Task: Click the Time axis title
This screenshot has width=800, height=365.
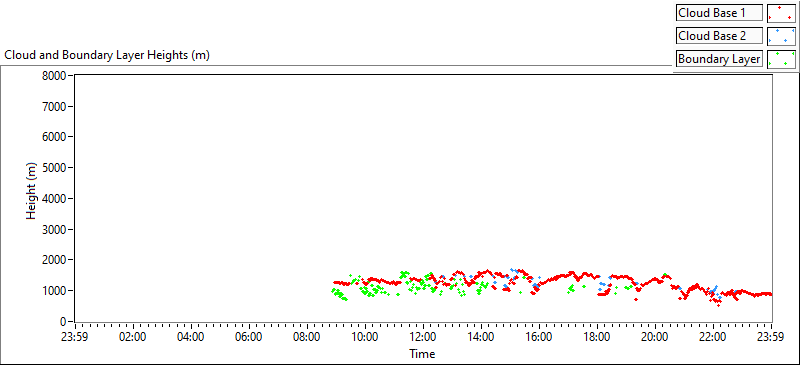Action: [x=422, y=353]
